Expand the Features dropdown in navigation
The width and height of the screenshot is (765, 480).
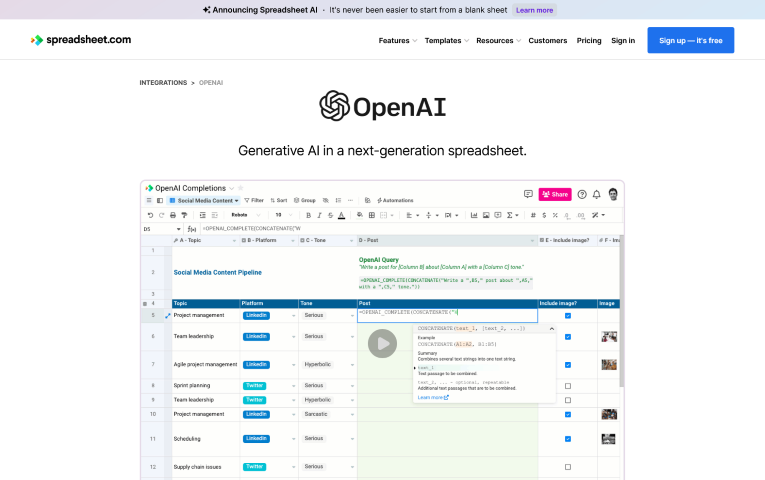click(x=398, y=41)
